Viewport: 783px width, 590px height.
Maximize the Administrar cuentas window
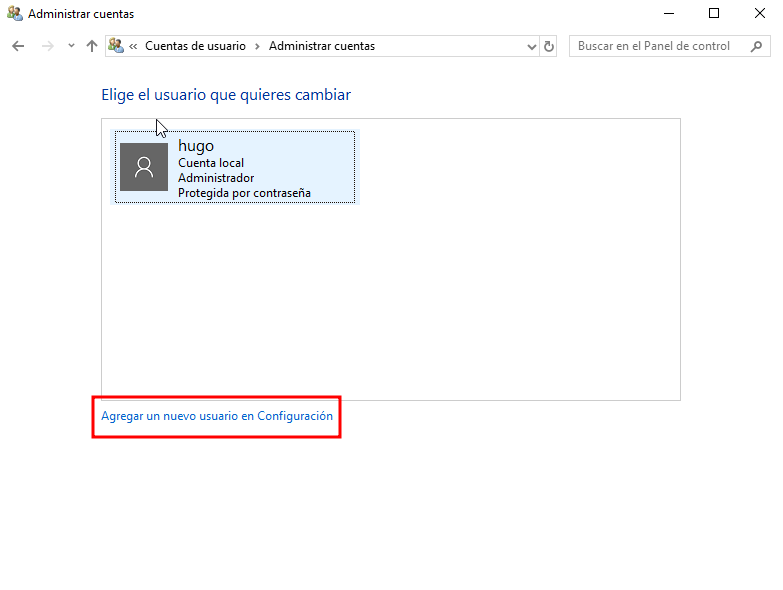pos(714,14)
